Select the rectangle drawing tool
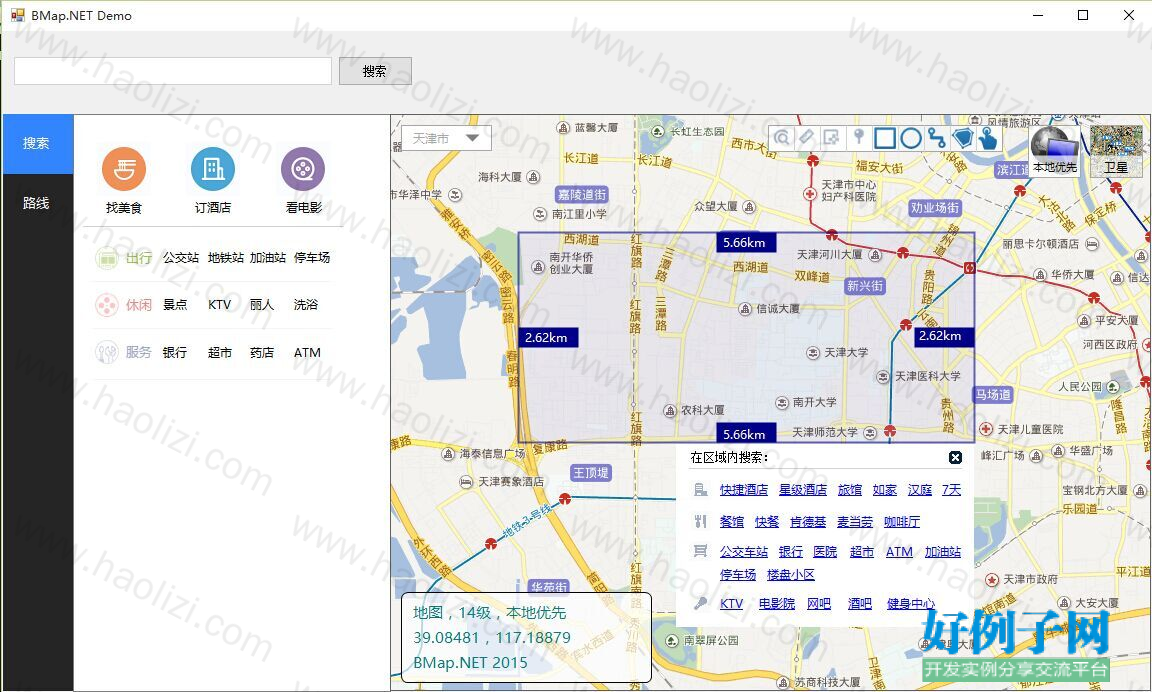The image size is (1152, 692). click(x=885, y=137)
